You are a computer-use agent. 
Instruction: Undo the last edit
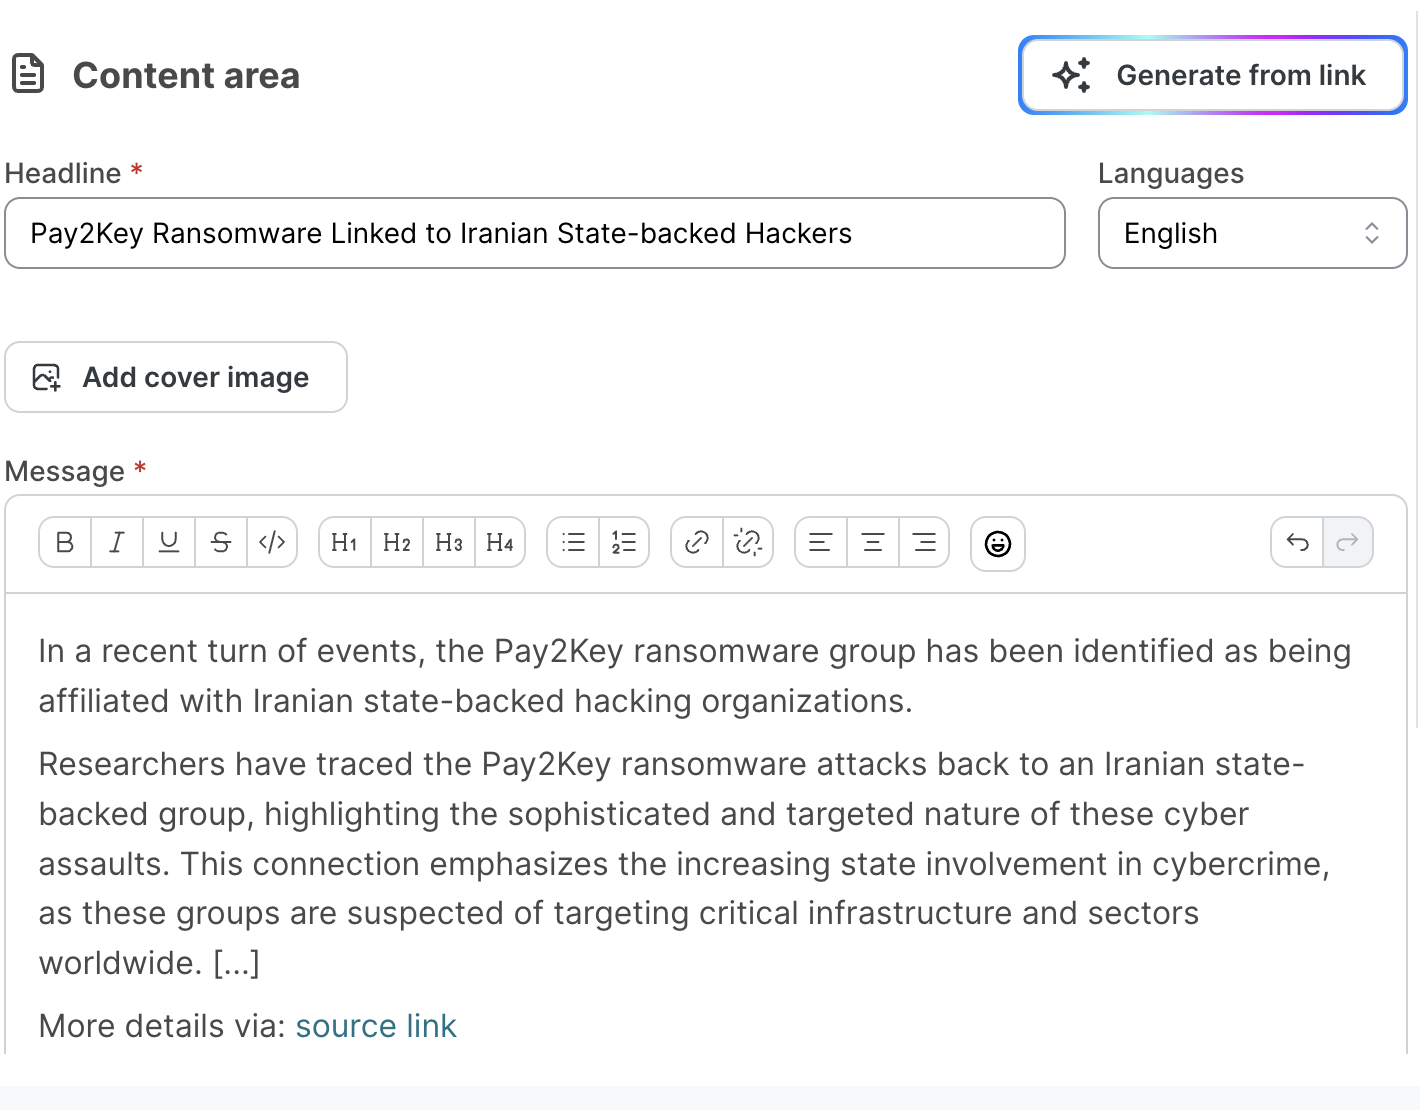point(1297,542)
